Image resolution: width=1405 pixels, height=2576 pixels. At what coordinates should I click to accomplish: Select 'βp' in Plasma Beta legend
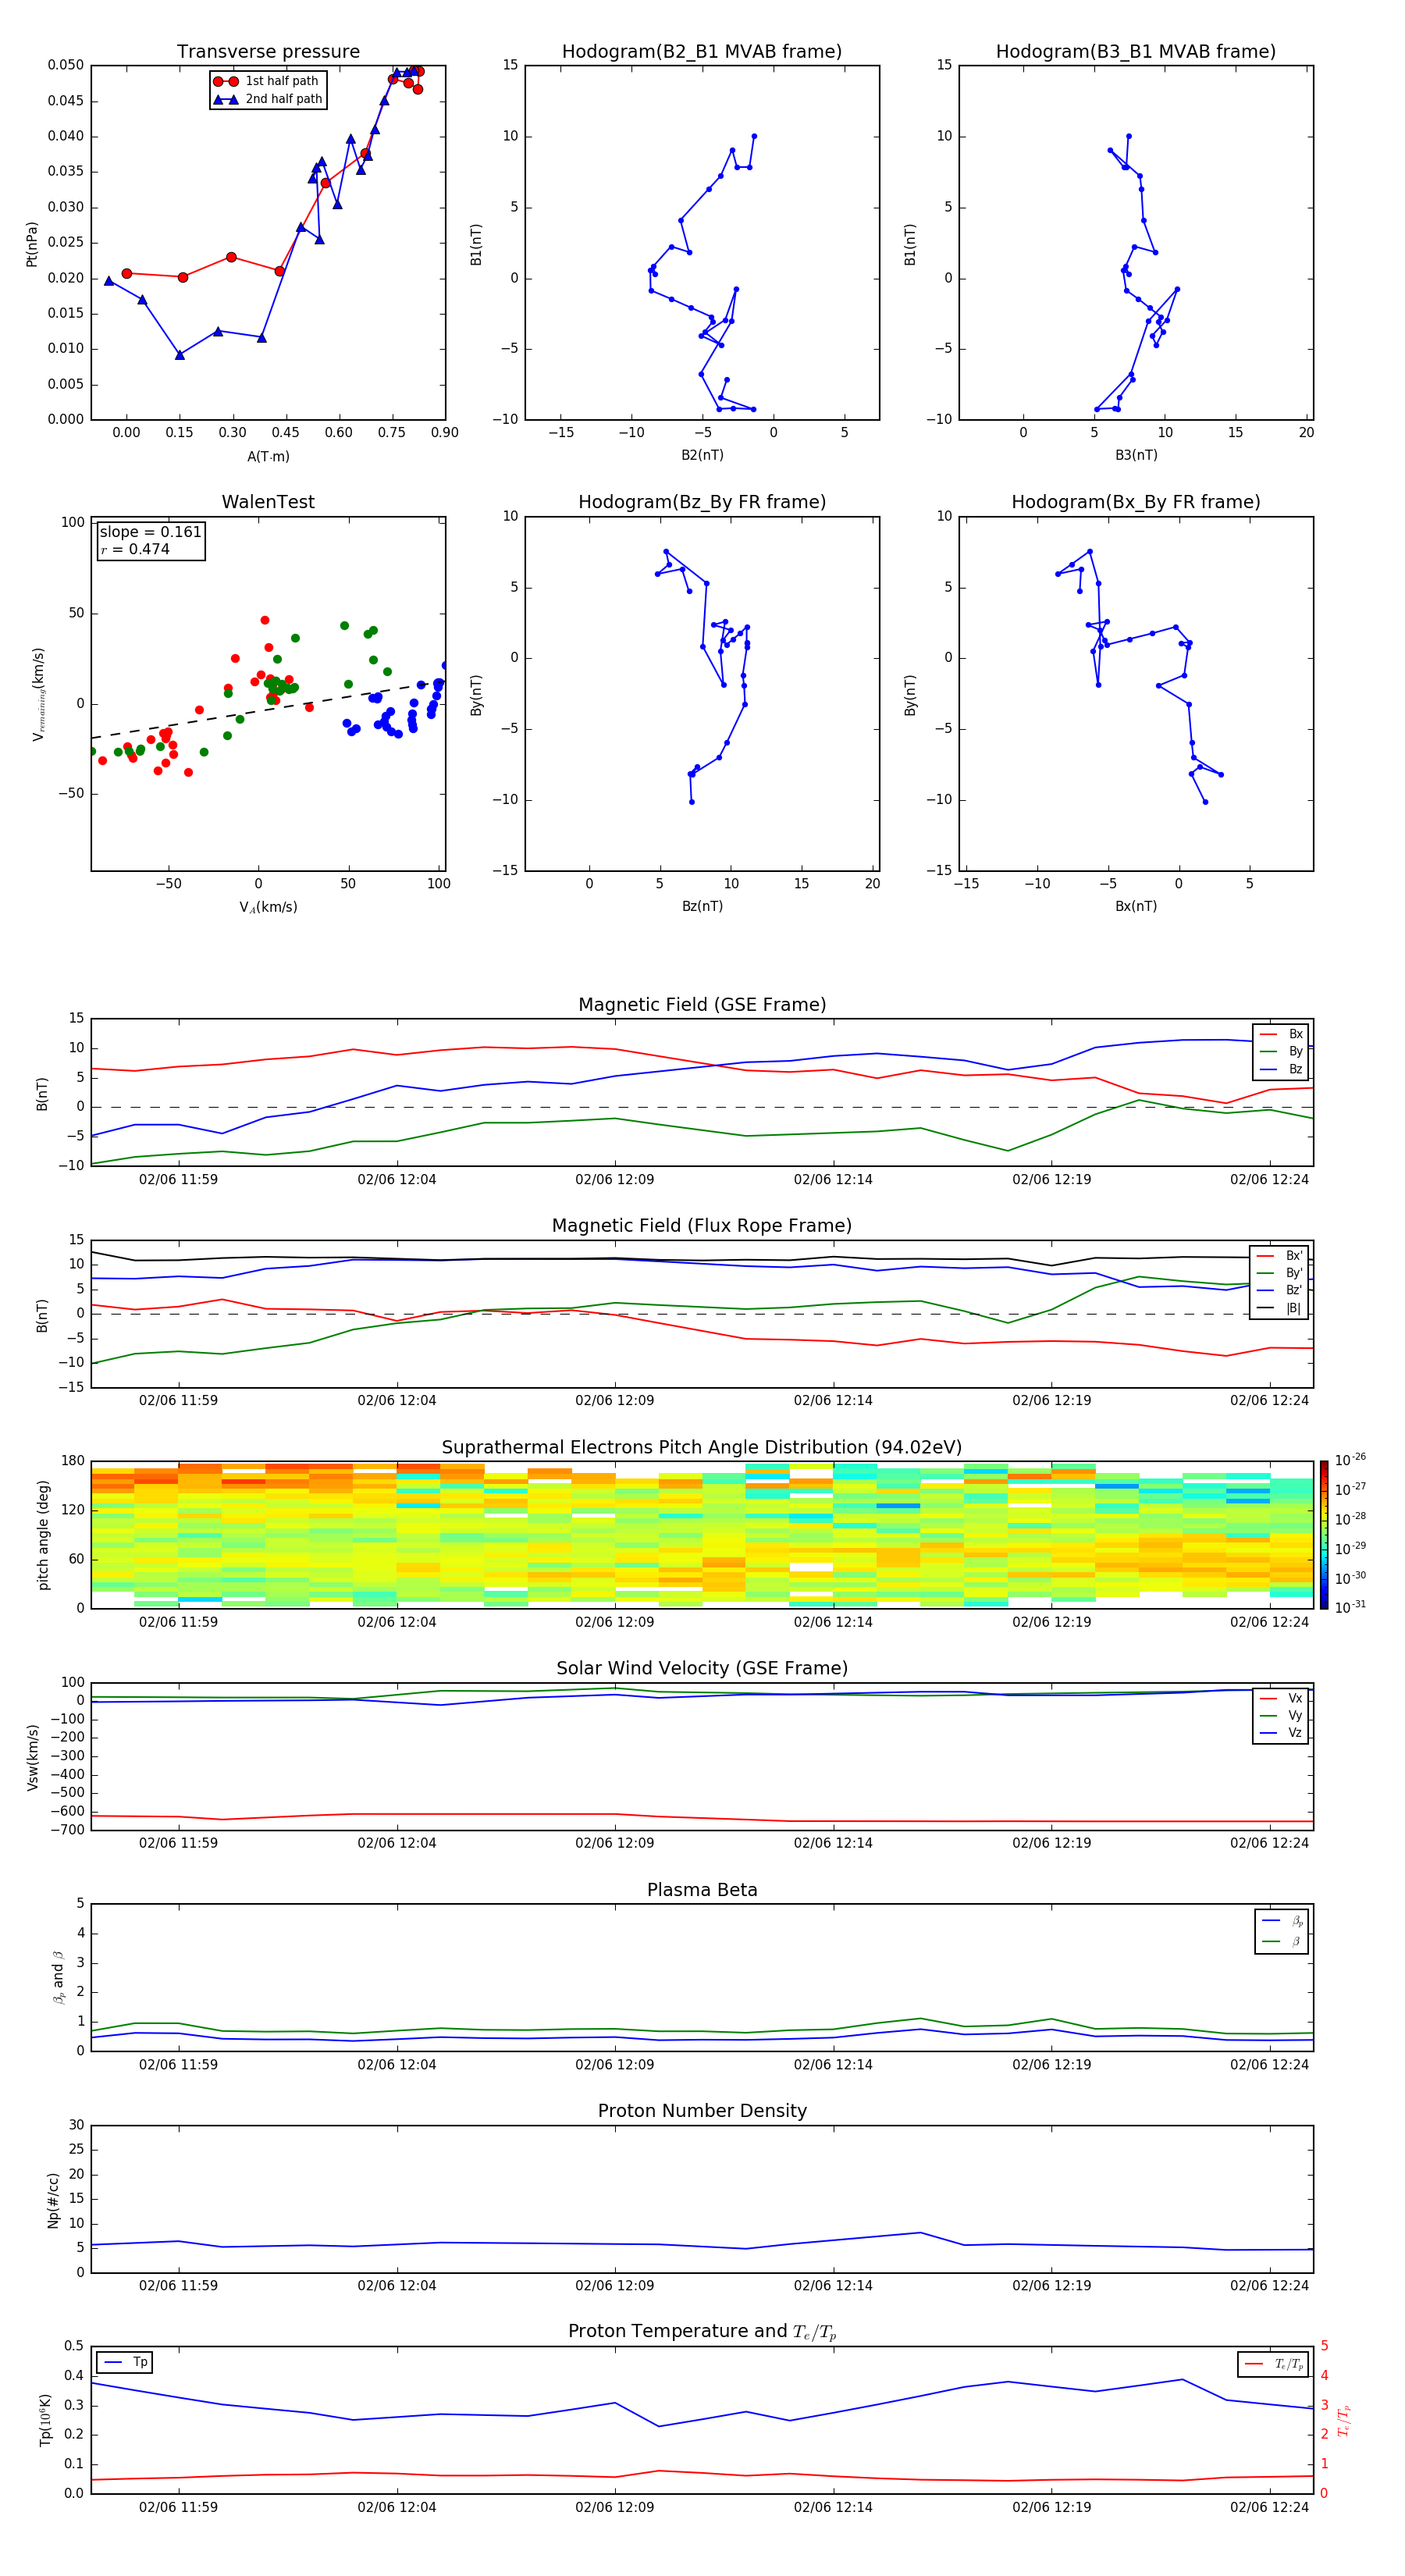pos(1282,1921)
